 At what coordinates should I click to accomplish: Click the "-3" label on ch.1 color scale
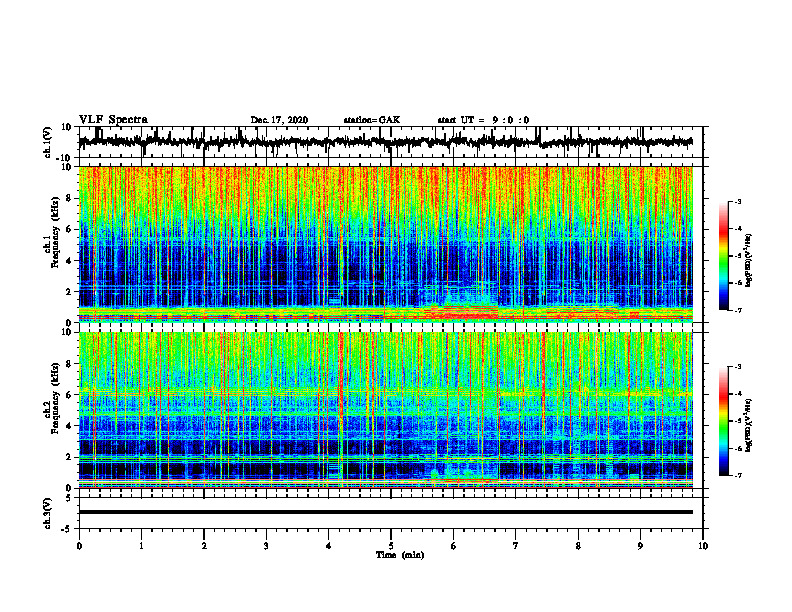click(737, 201)
